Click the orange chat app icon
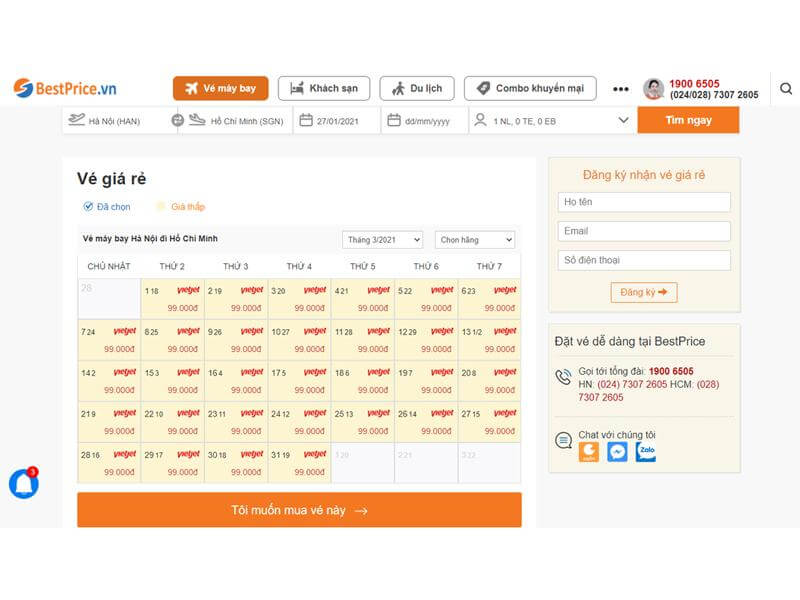800x600 pixels. point(589,452)
